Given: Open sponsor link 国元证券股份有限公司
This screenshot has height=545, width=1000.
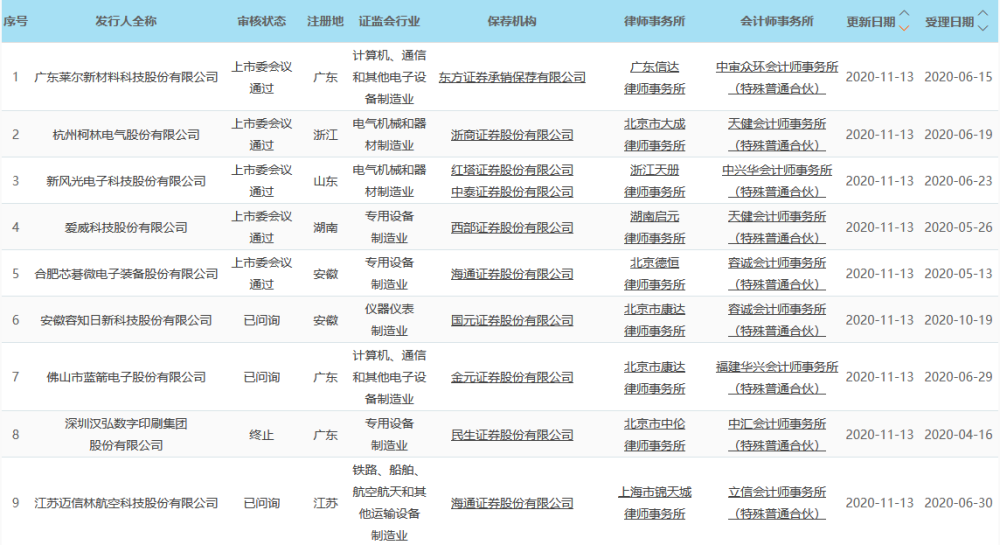Looking at the screenshot, I should pos(512,321).
